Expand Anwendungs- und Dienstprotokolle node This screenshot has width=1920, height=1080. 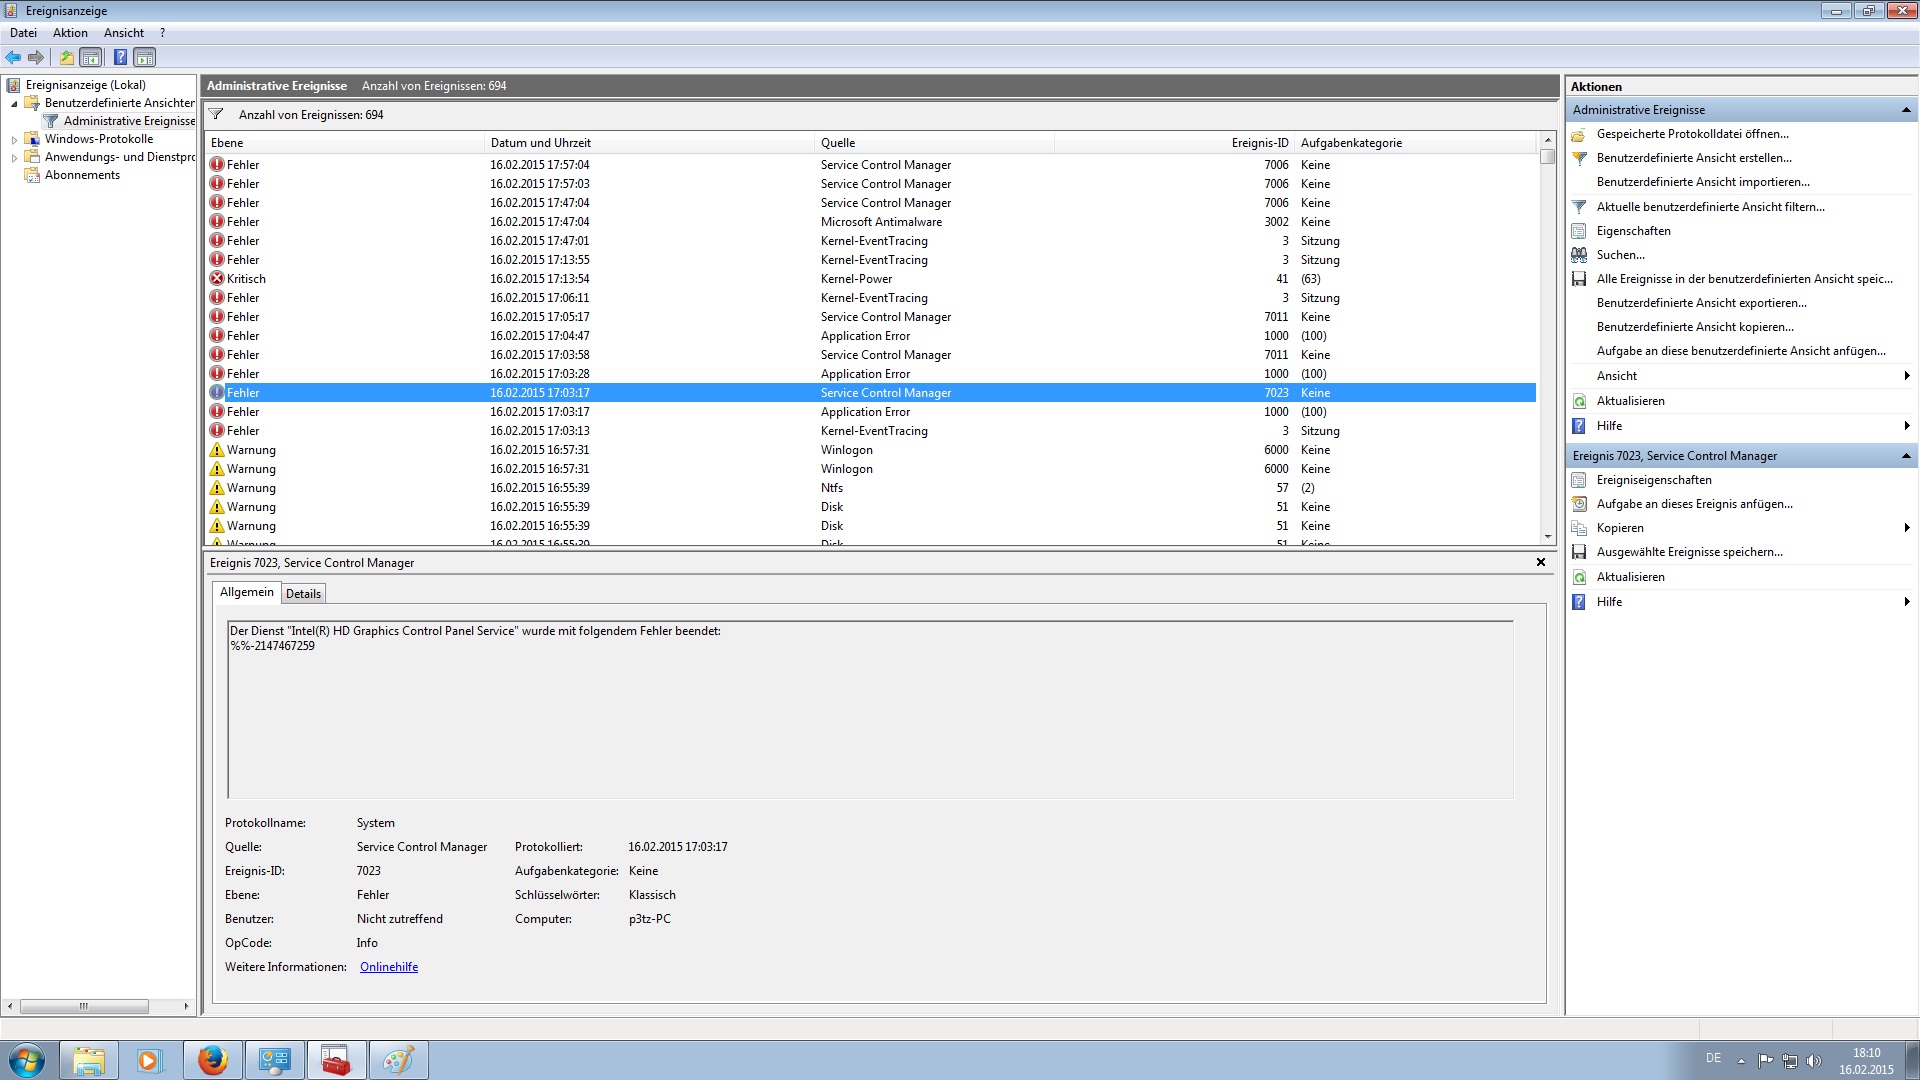pyautogui.click(x=14, y=158)
